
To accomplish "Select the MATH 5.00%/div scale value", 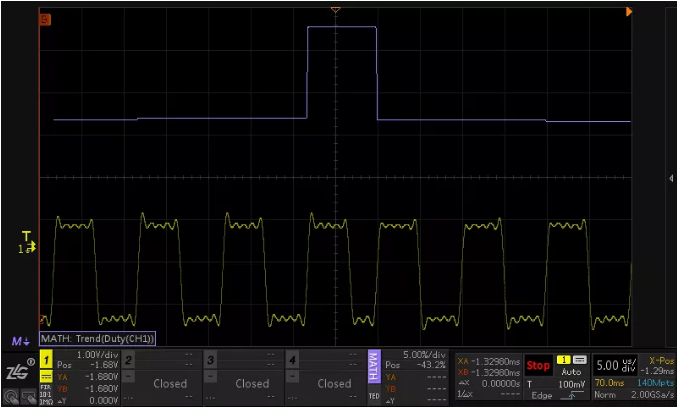I will [424, 355].
